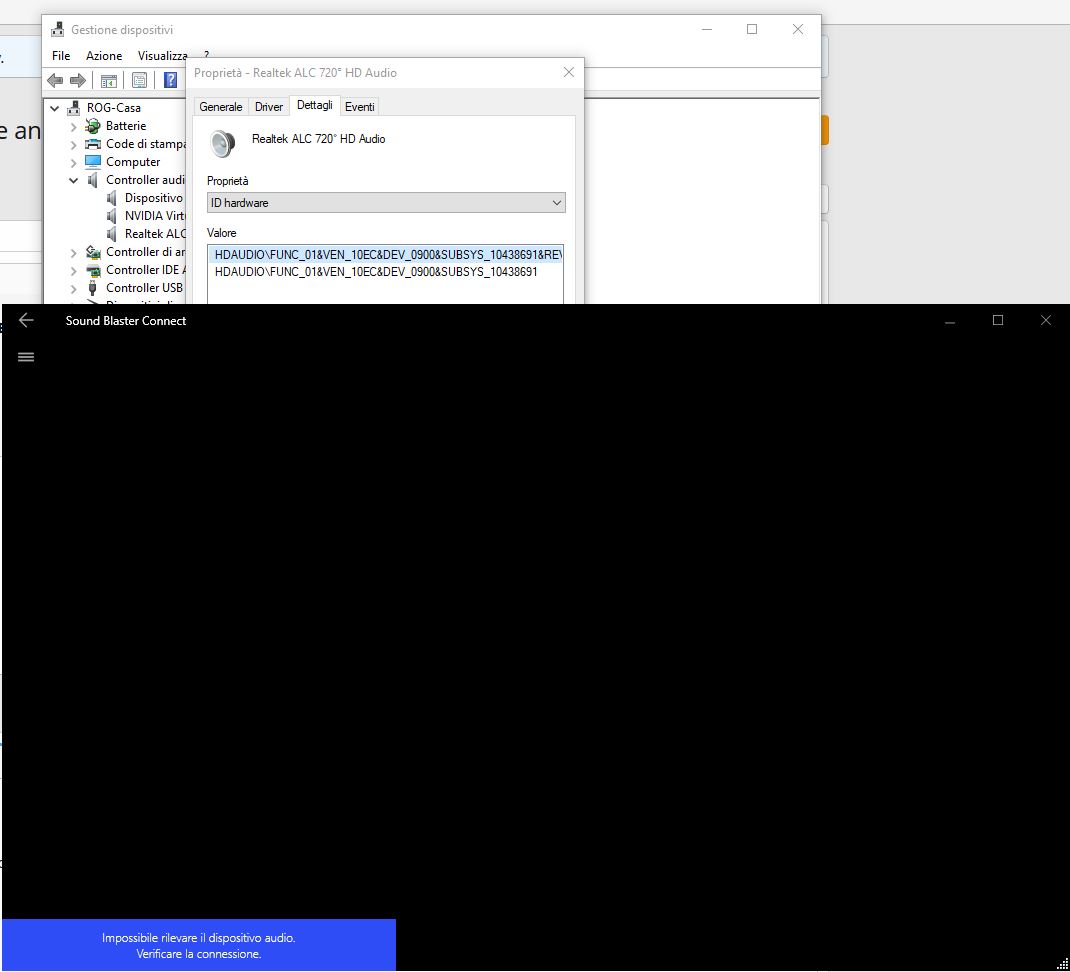Switch to the Eventi tab

click(x=360, y=106)
